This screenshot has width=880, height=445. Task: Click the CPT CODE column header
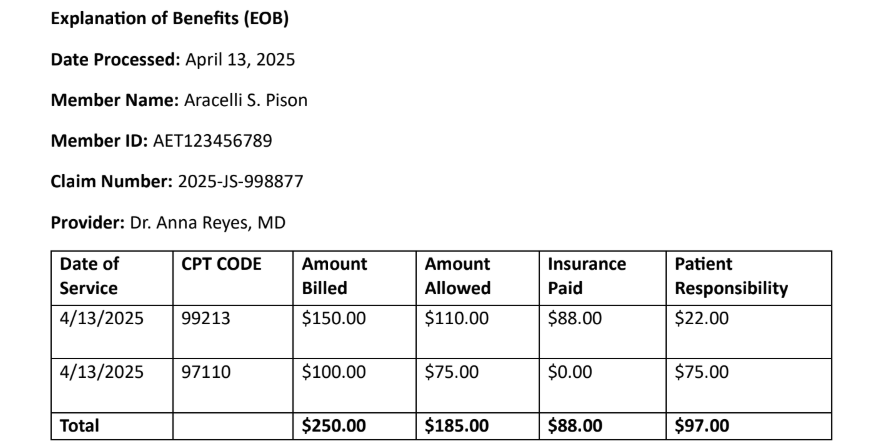tap(233, 278)
